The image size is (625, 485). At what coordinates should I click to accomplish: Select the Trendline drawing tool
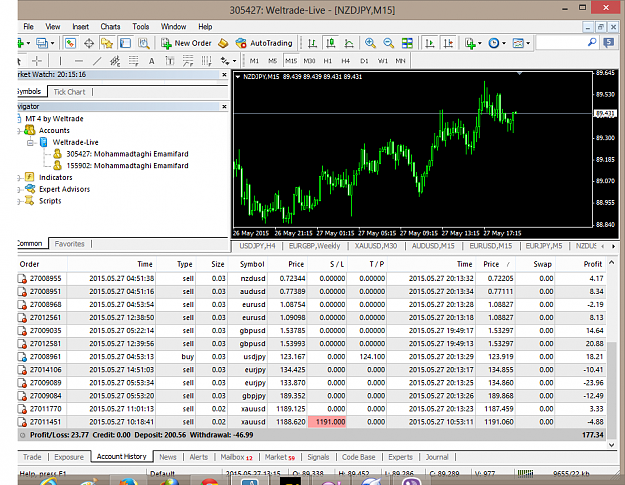coord(97,61)
